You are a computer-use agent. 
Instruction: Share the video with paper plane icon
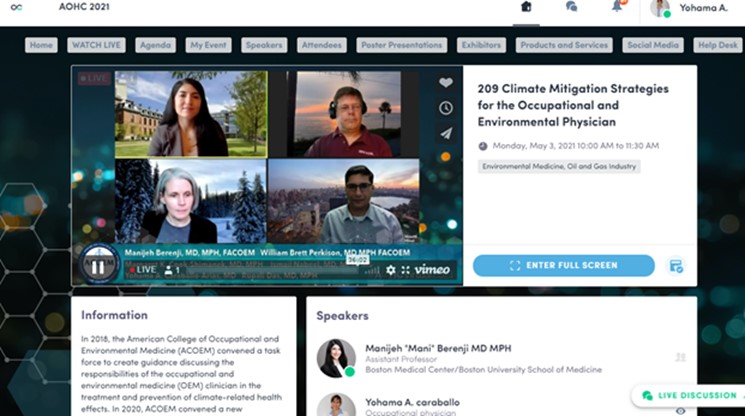point(445,133)
